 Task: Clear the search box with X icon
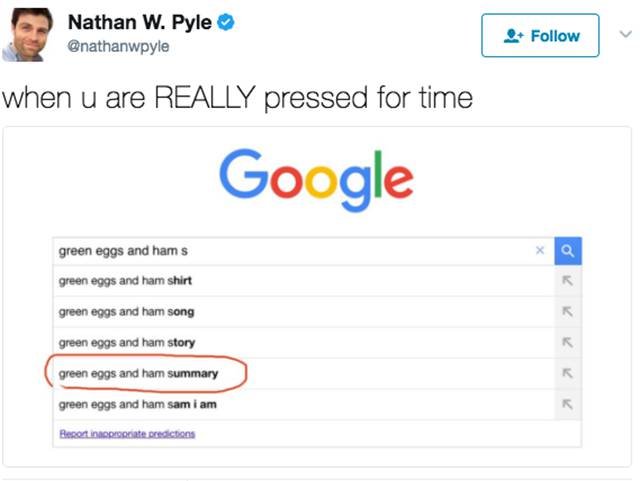pos(540,250)
